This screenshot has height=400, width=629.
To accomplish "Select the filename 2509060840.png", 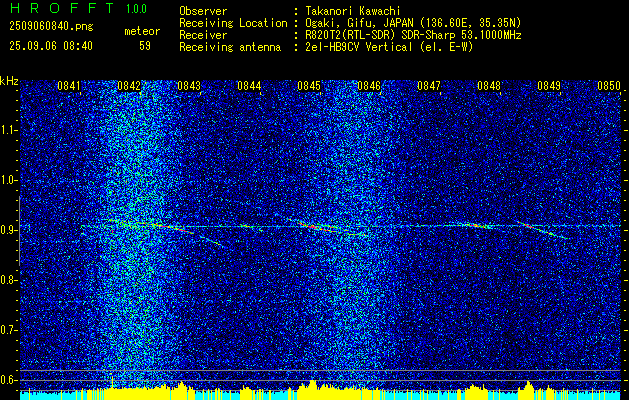I will [51, 27].
